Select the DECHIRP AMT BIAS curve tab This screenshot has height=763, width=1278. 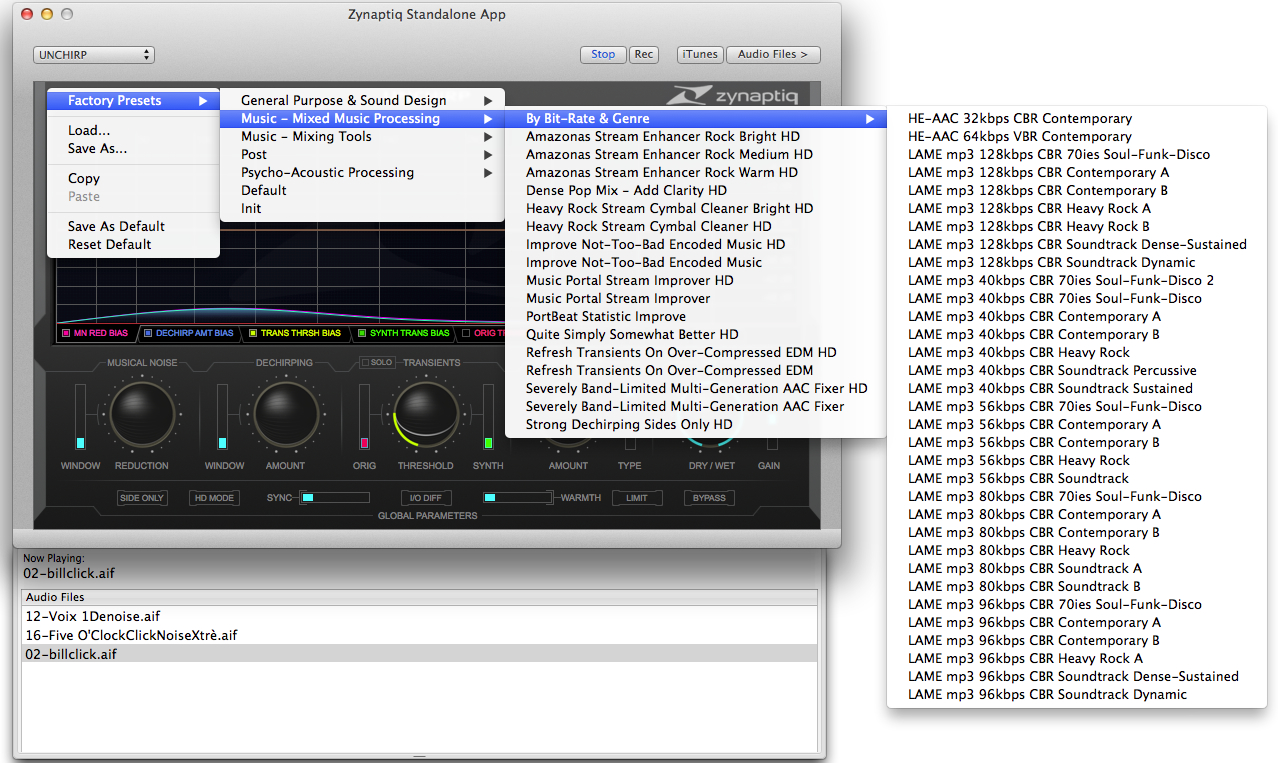(188, 333)
